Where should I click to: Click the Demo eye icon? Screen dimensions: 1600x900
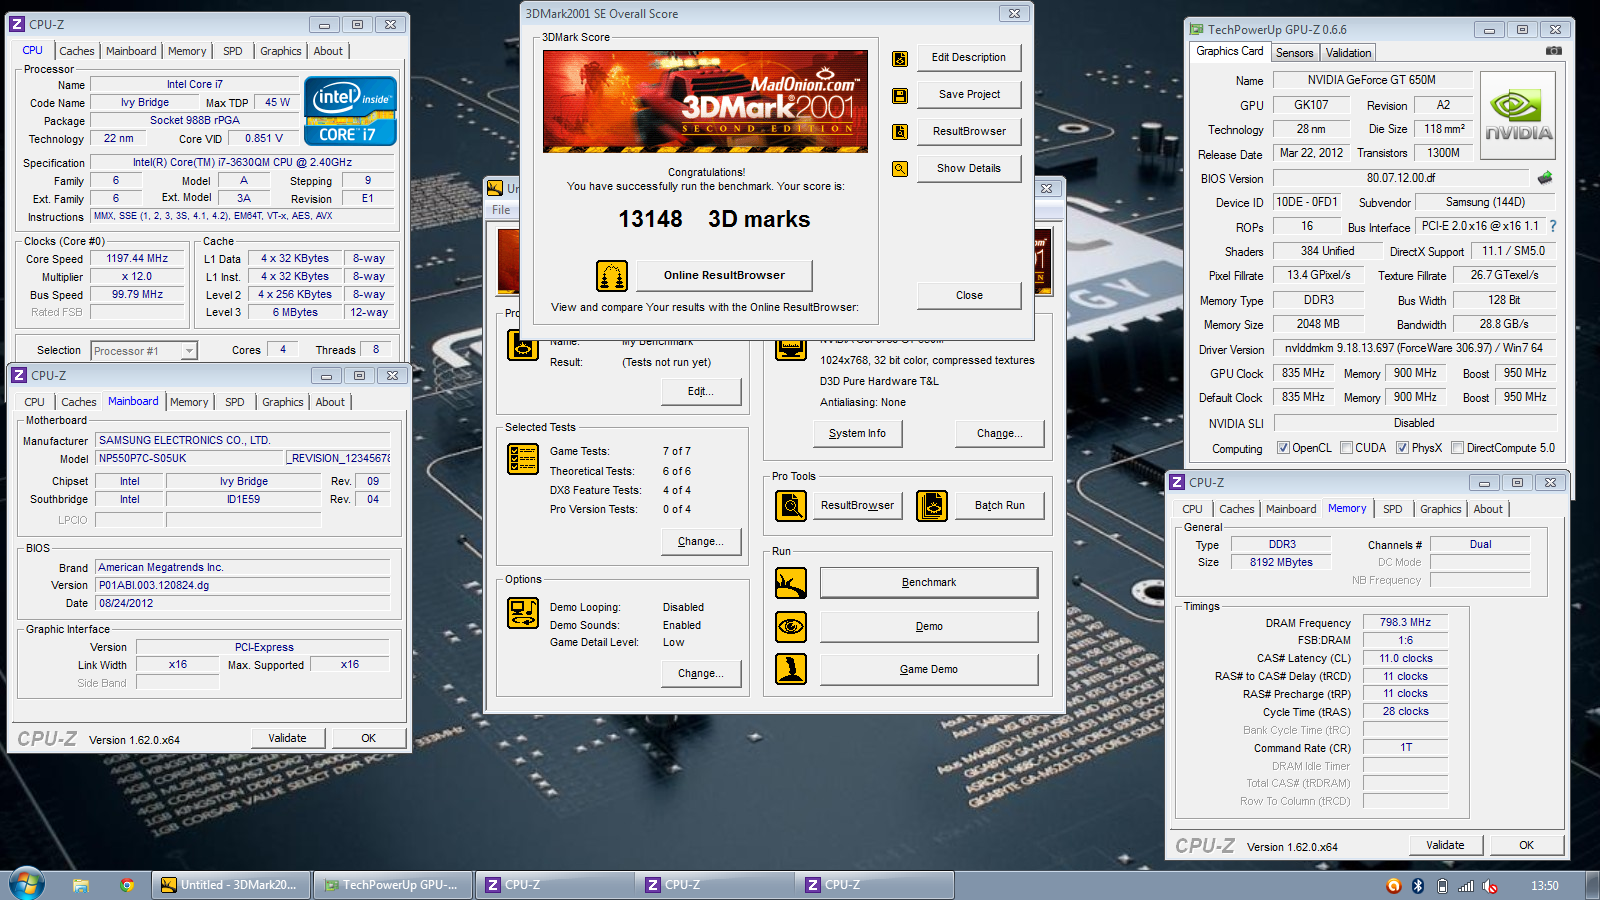[x=791, y=627]
